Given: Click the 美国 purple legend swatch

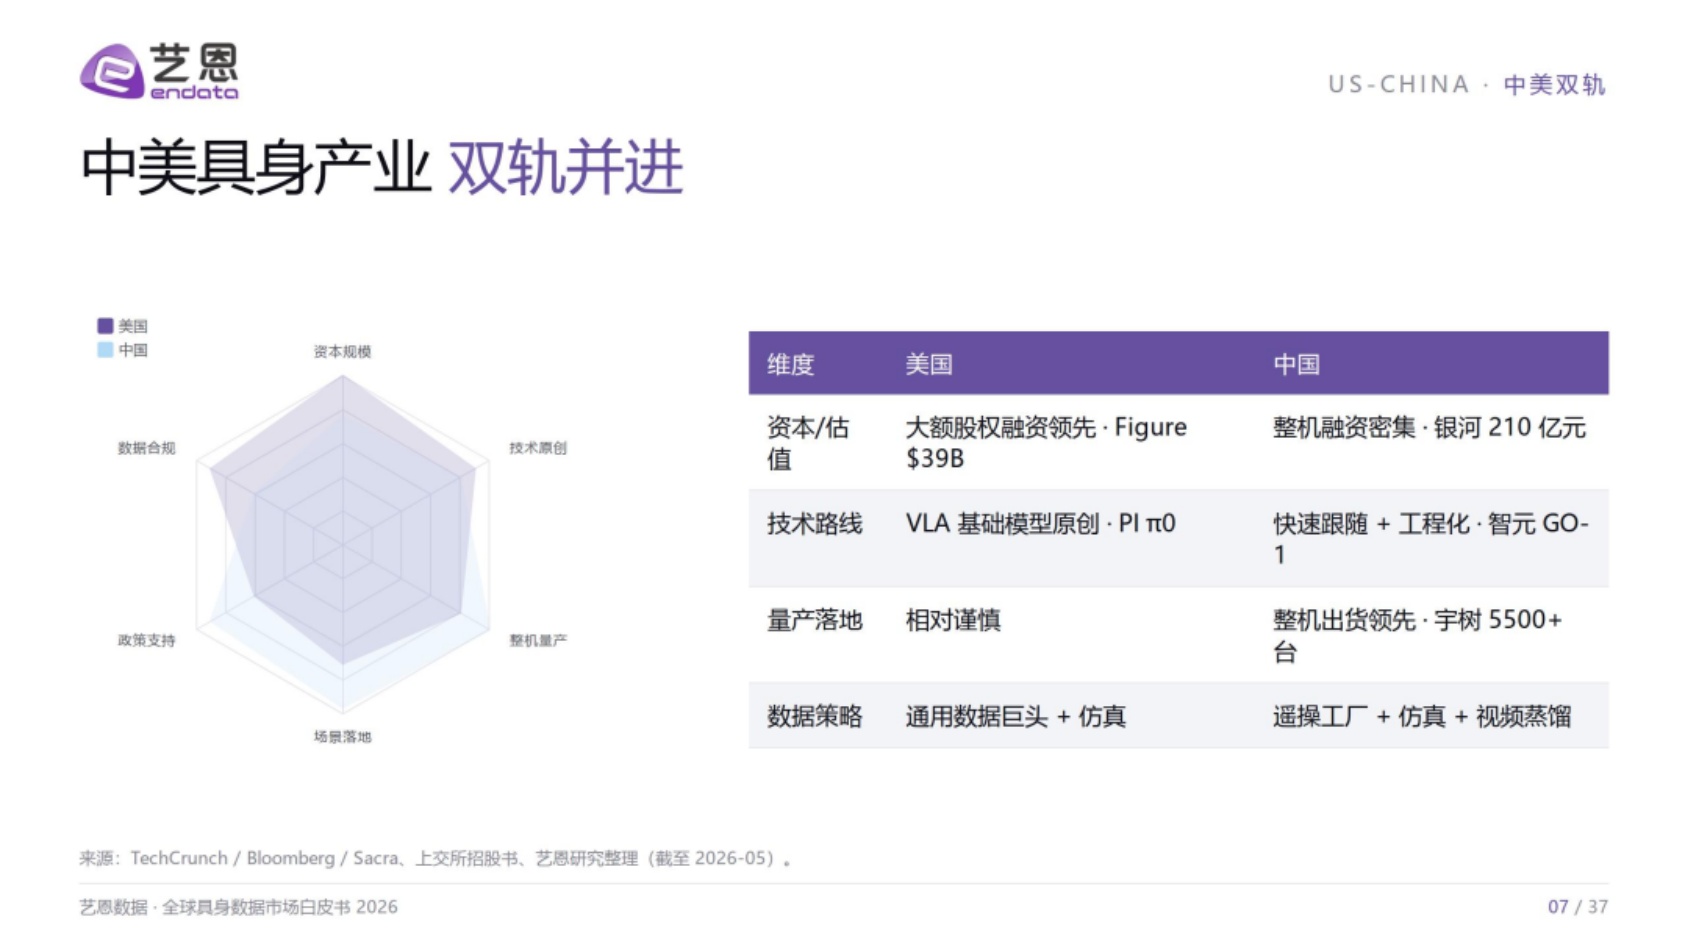Looking at the screenshot, I should (105, 326).
